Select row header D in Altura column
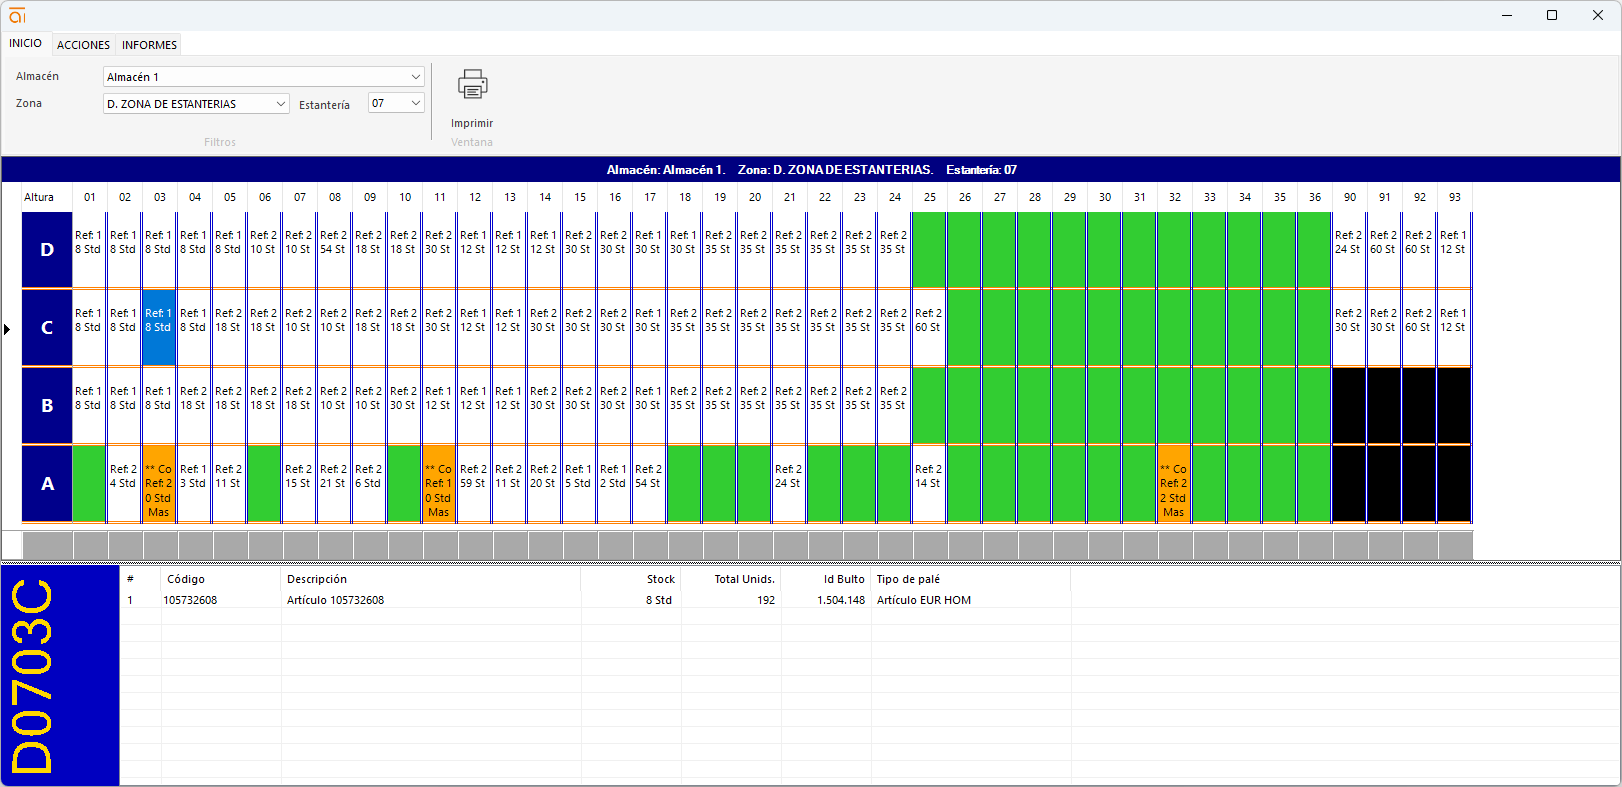This screenshot has height=787, width=1622. [x=47, y=250]
